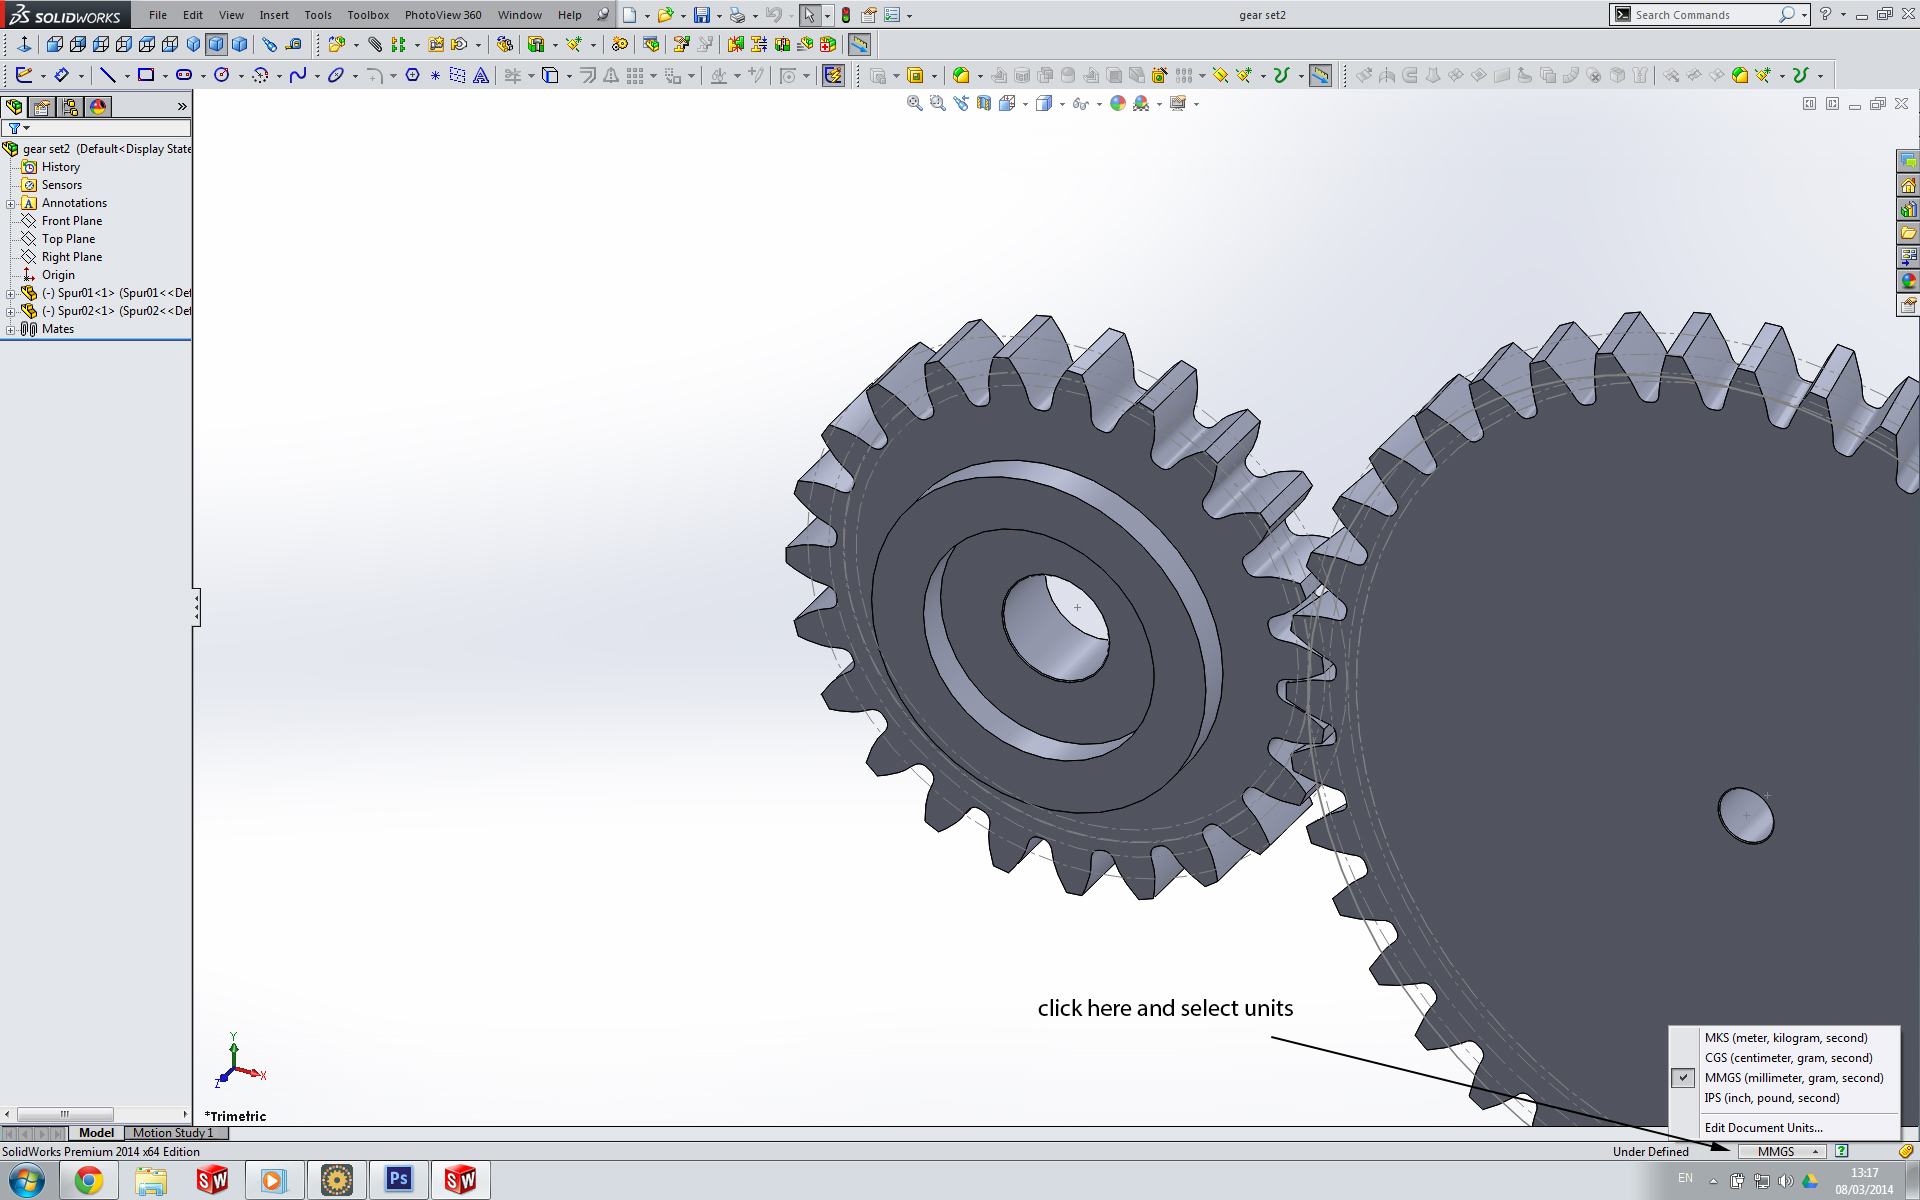Image resolution: width=1920 pixels, height=1200 pixels.
Task: Open the PropertyManager tab
Action: [x=42, y=107]
